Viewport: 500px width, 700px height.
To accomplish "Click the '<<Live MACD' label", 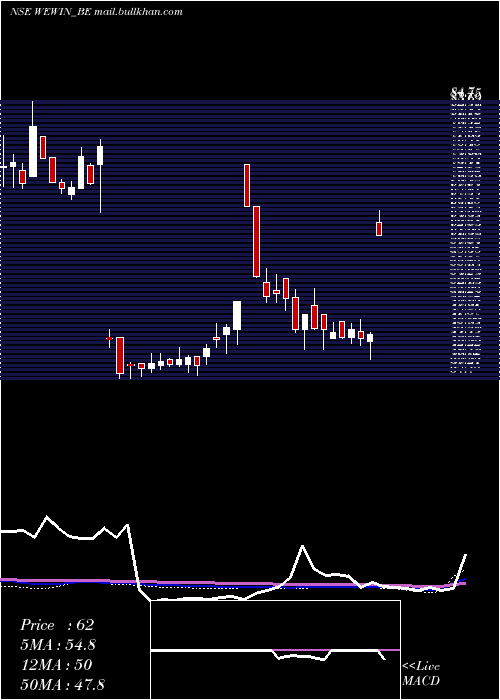I will (421, 673).
